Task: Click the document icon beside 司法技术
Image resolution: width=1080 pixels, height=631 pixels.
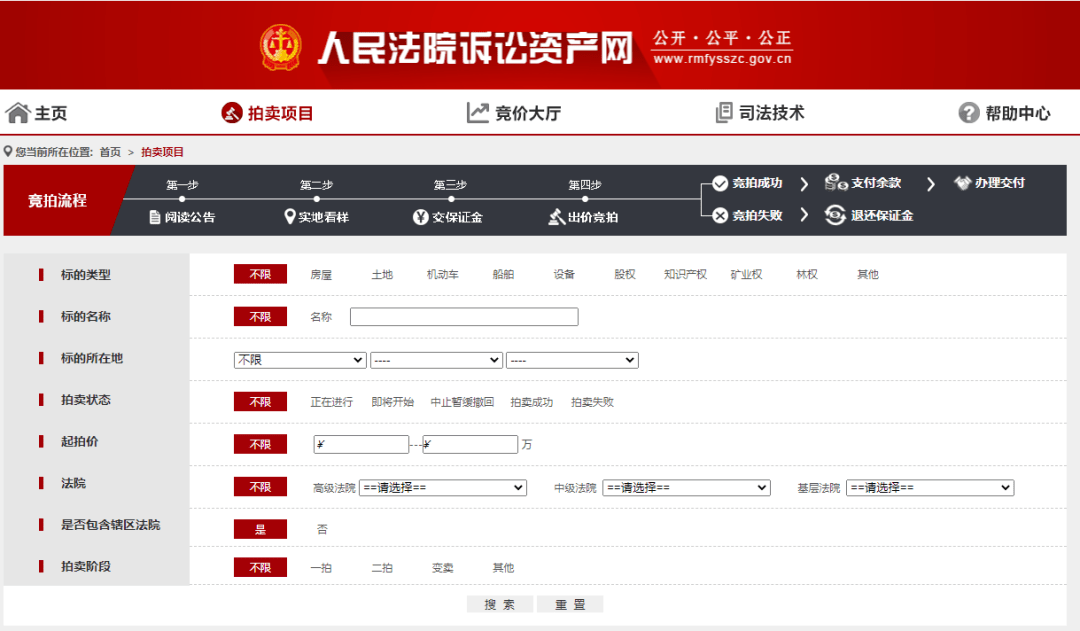Action: pos(724,112)
